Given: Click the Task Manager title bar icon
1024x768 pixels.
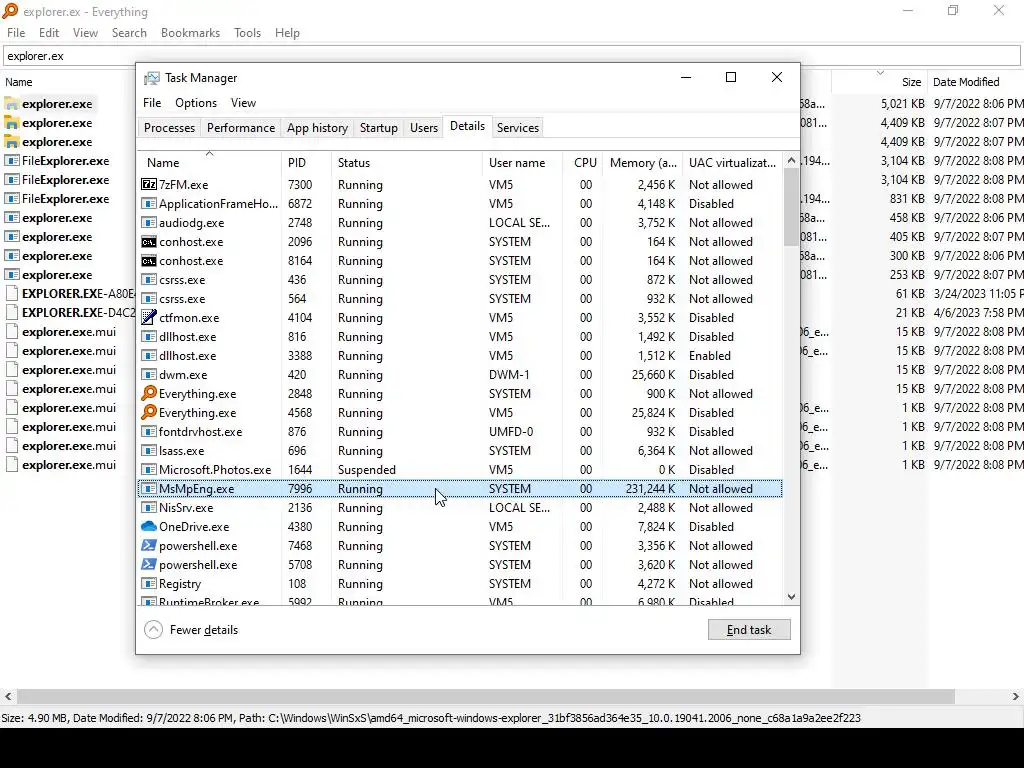Looking at the screenshot, I should coord(152,78).
